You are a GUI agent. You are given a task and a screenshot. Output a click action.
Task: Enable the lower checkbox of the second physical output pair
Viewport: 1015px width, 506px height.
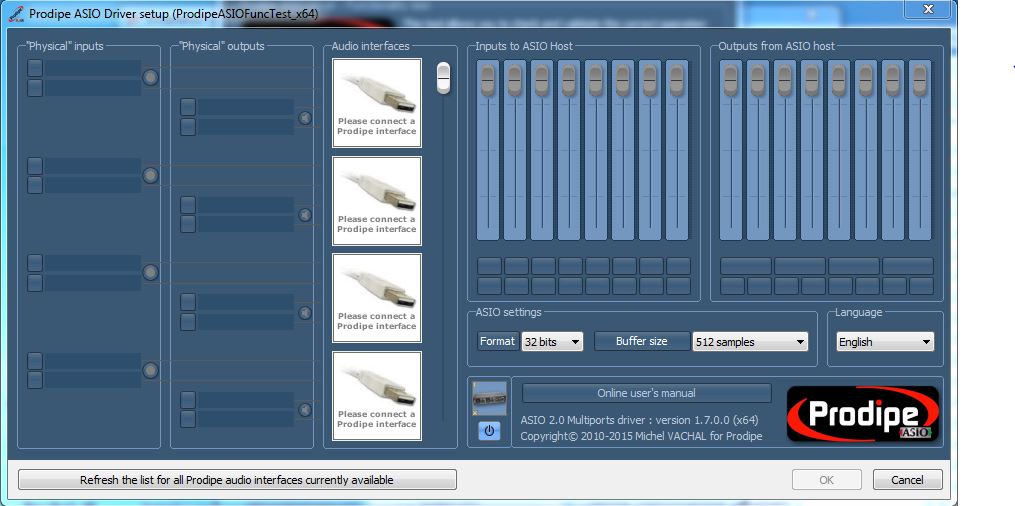tap(188, 225)
